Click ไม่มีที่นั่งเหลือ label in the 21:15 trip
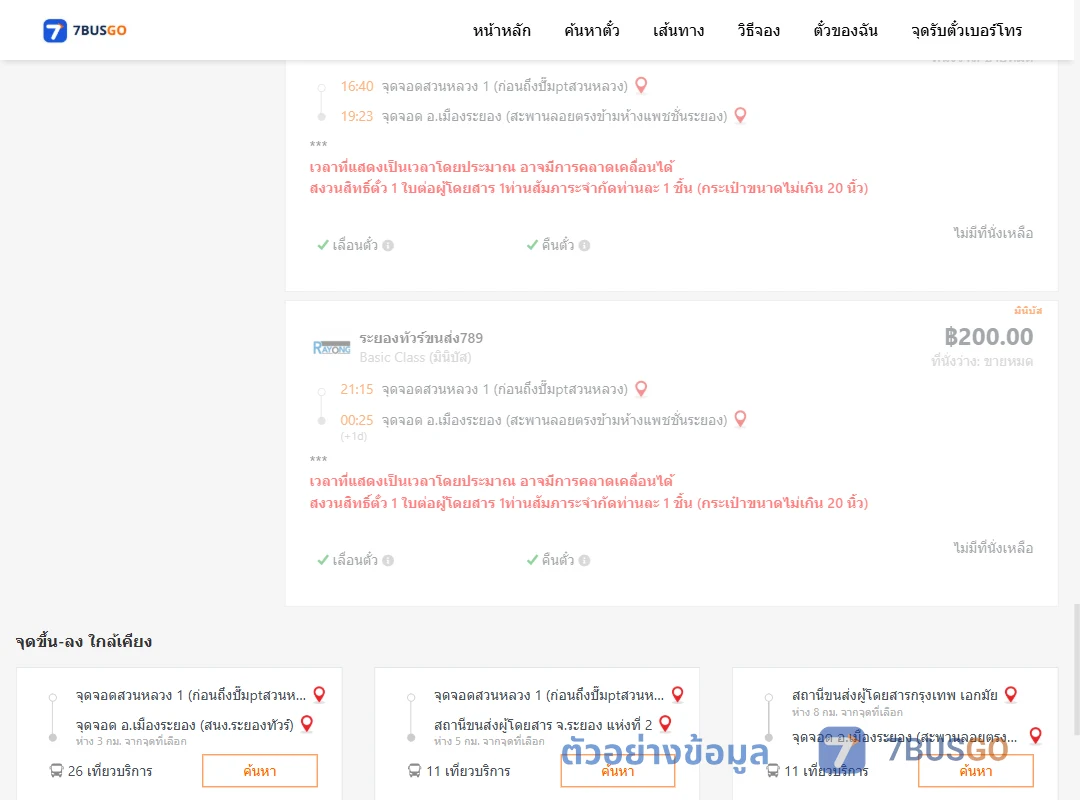Screen dimensions: 1080x800 (x=993, y=548)
